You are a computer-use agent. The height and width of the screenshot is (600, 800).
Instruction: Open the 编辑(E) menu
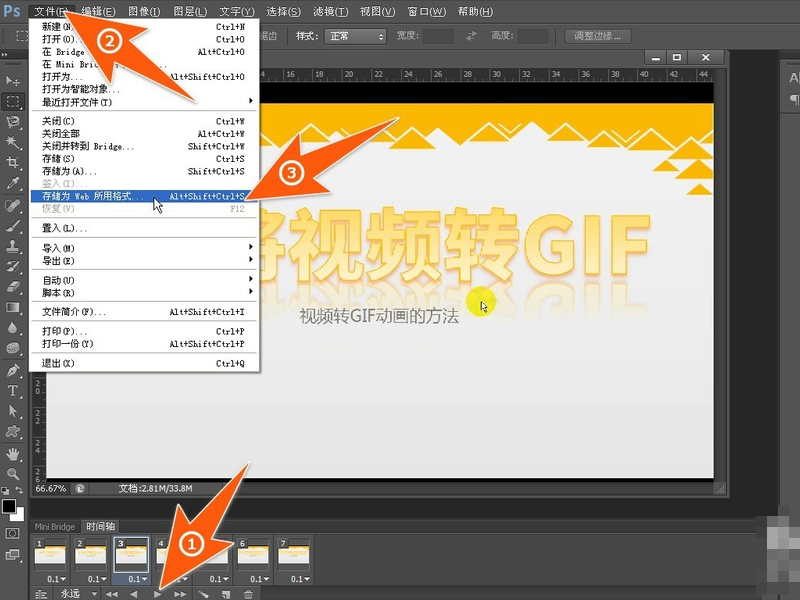click(98, 11)
